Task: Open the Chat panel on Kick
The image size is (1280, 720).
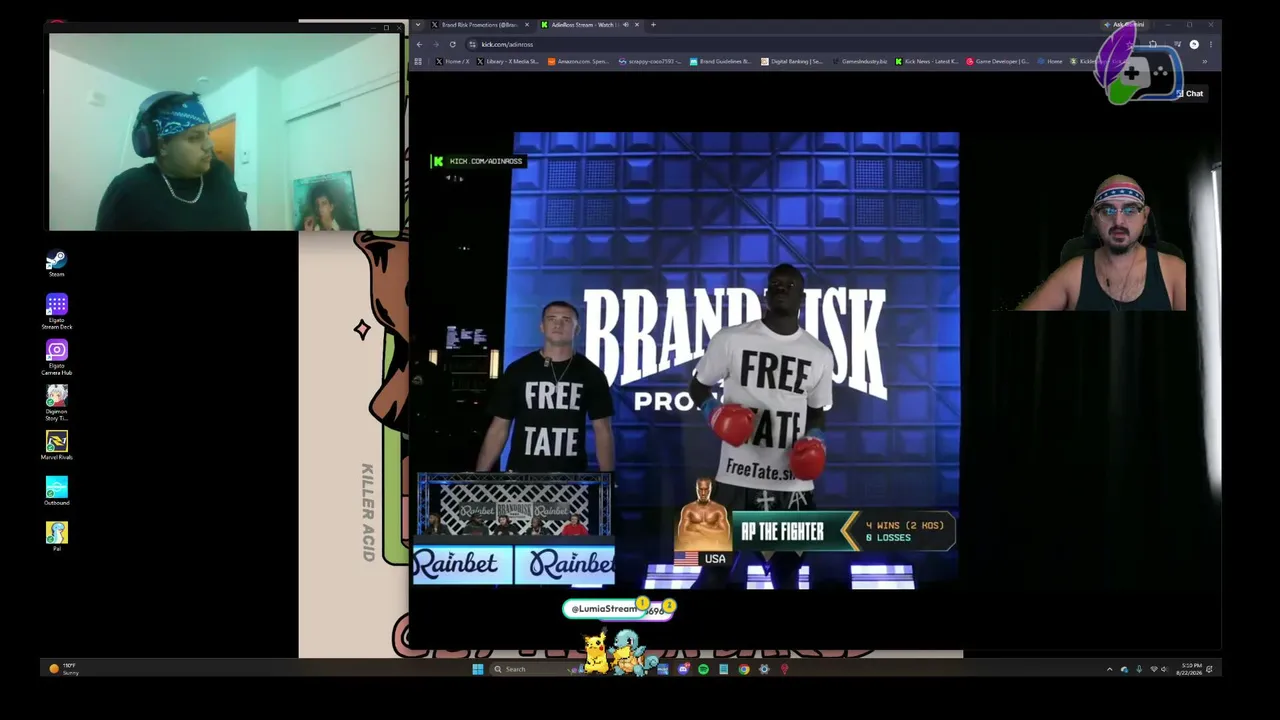Action: pos(1190,93)
